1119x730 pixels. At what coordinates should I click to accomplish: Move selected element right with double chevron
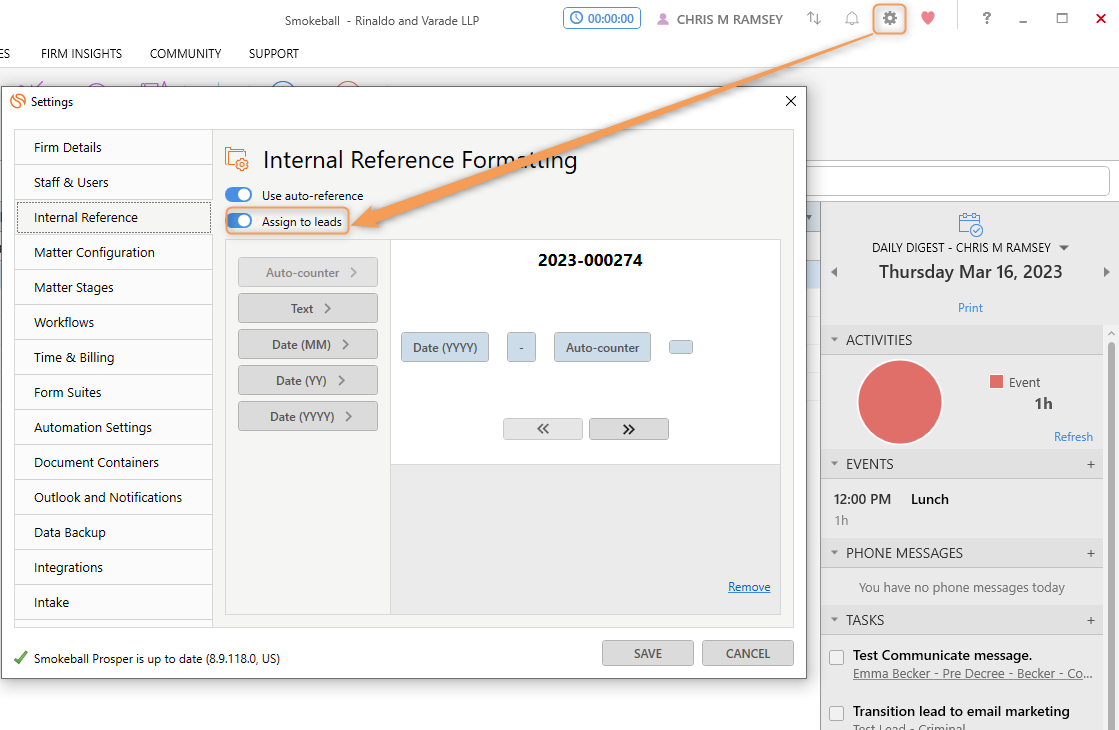(x=629, y=429)
